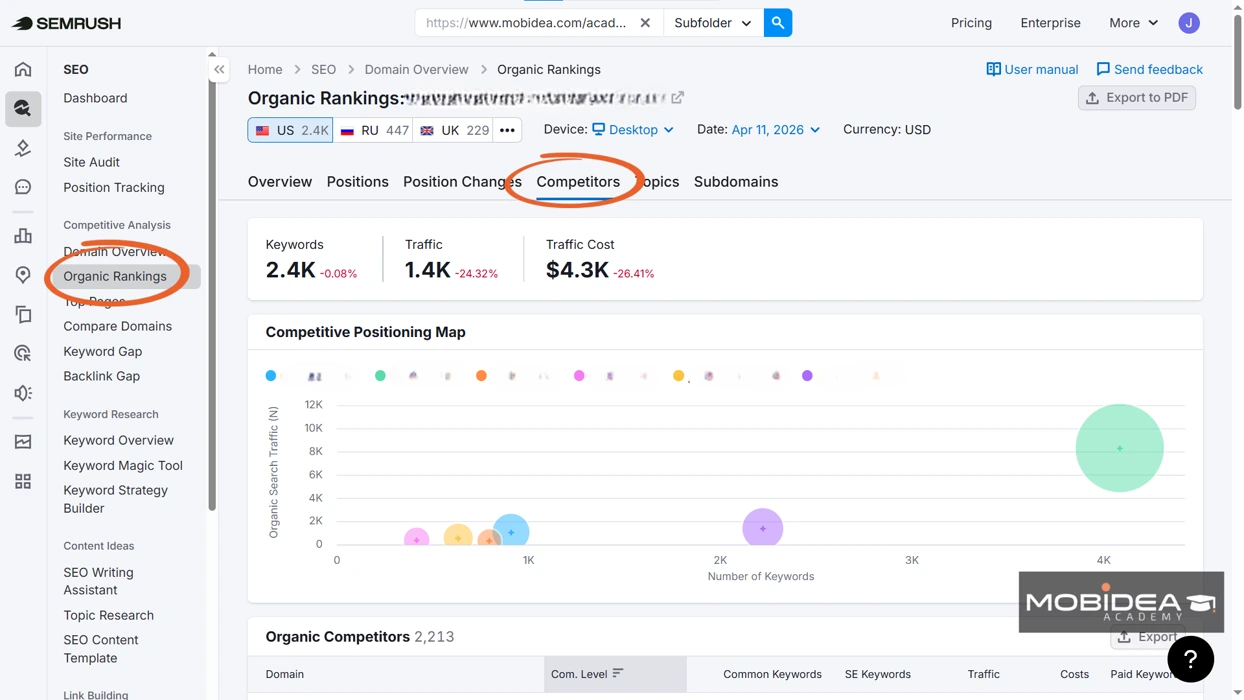Click the blue magnifier search button
Viewport: 1244px width, 700px height.
[778, 21]
